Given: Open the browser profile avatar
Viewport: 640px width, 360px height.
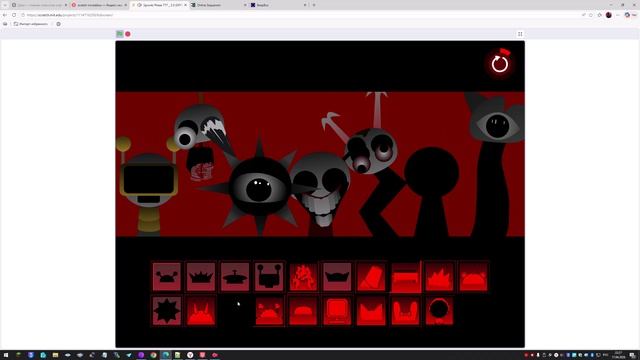Looking at the screenshot, I should pyautogui.click(x=609, y=15).
